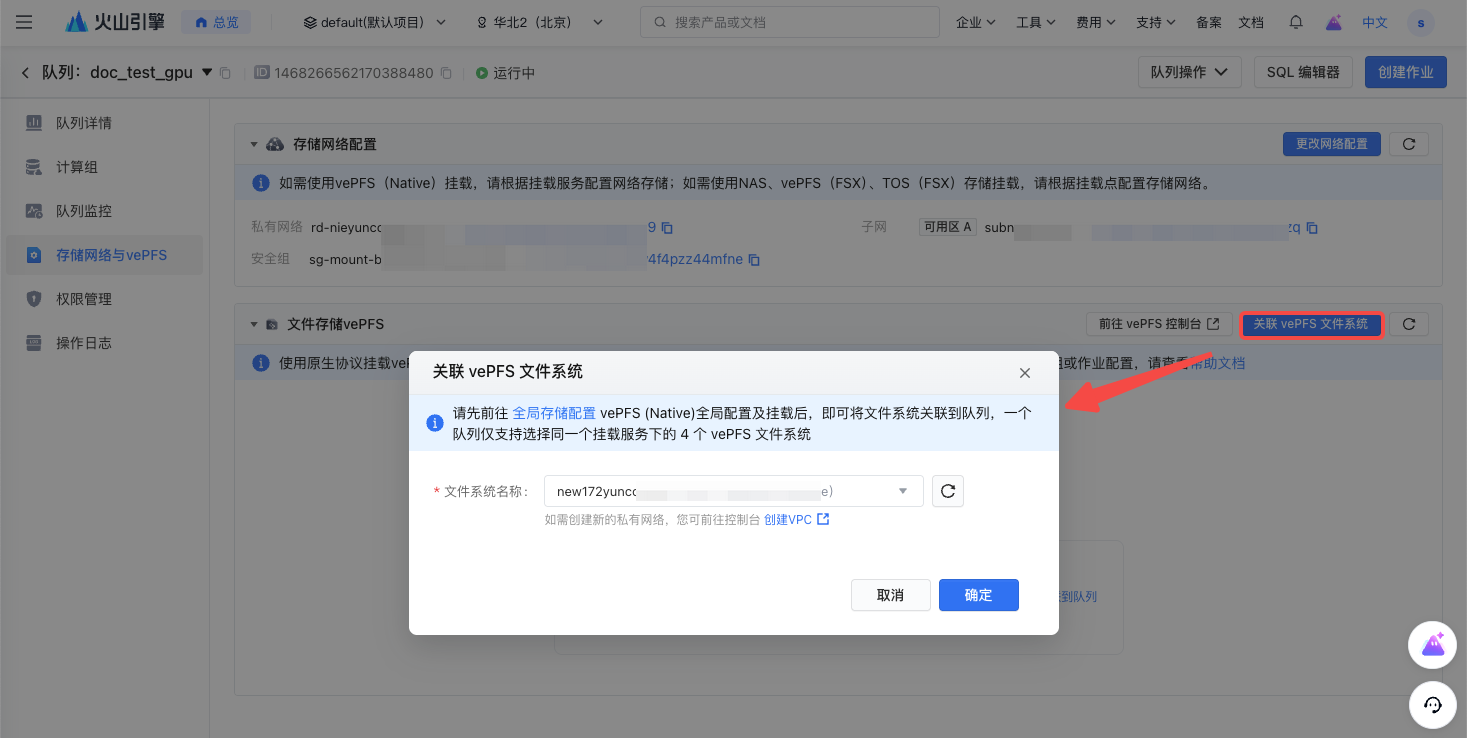Copy the 安全组 ID

(755, 260)
